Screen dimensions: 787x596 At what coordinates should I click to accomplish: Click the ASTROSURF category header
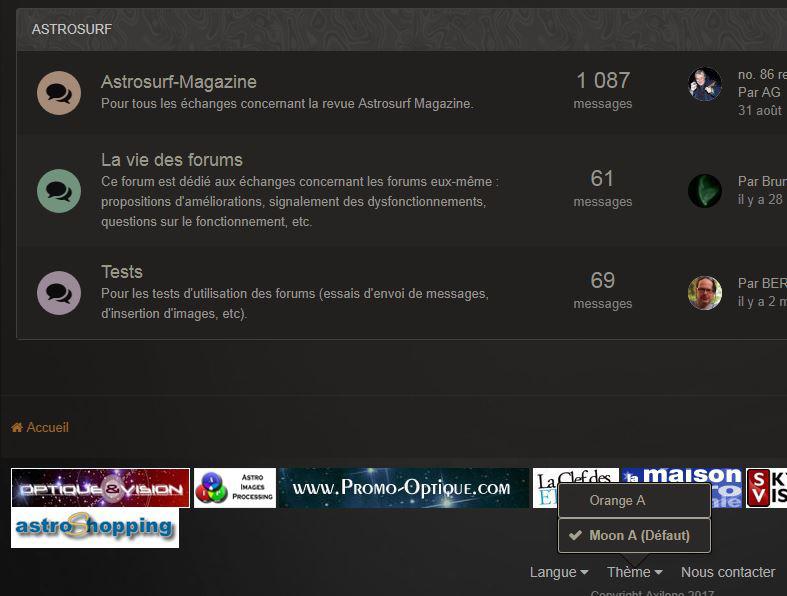coord(72,29)
